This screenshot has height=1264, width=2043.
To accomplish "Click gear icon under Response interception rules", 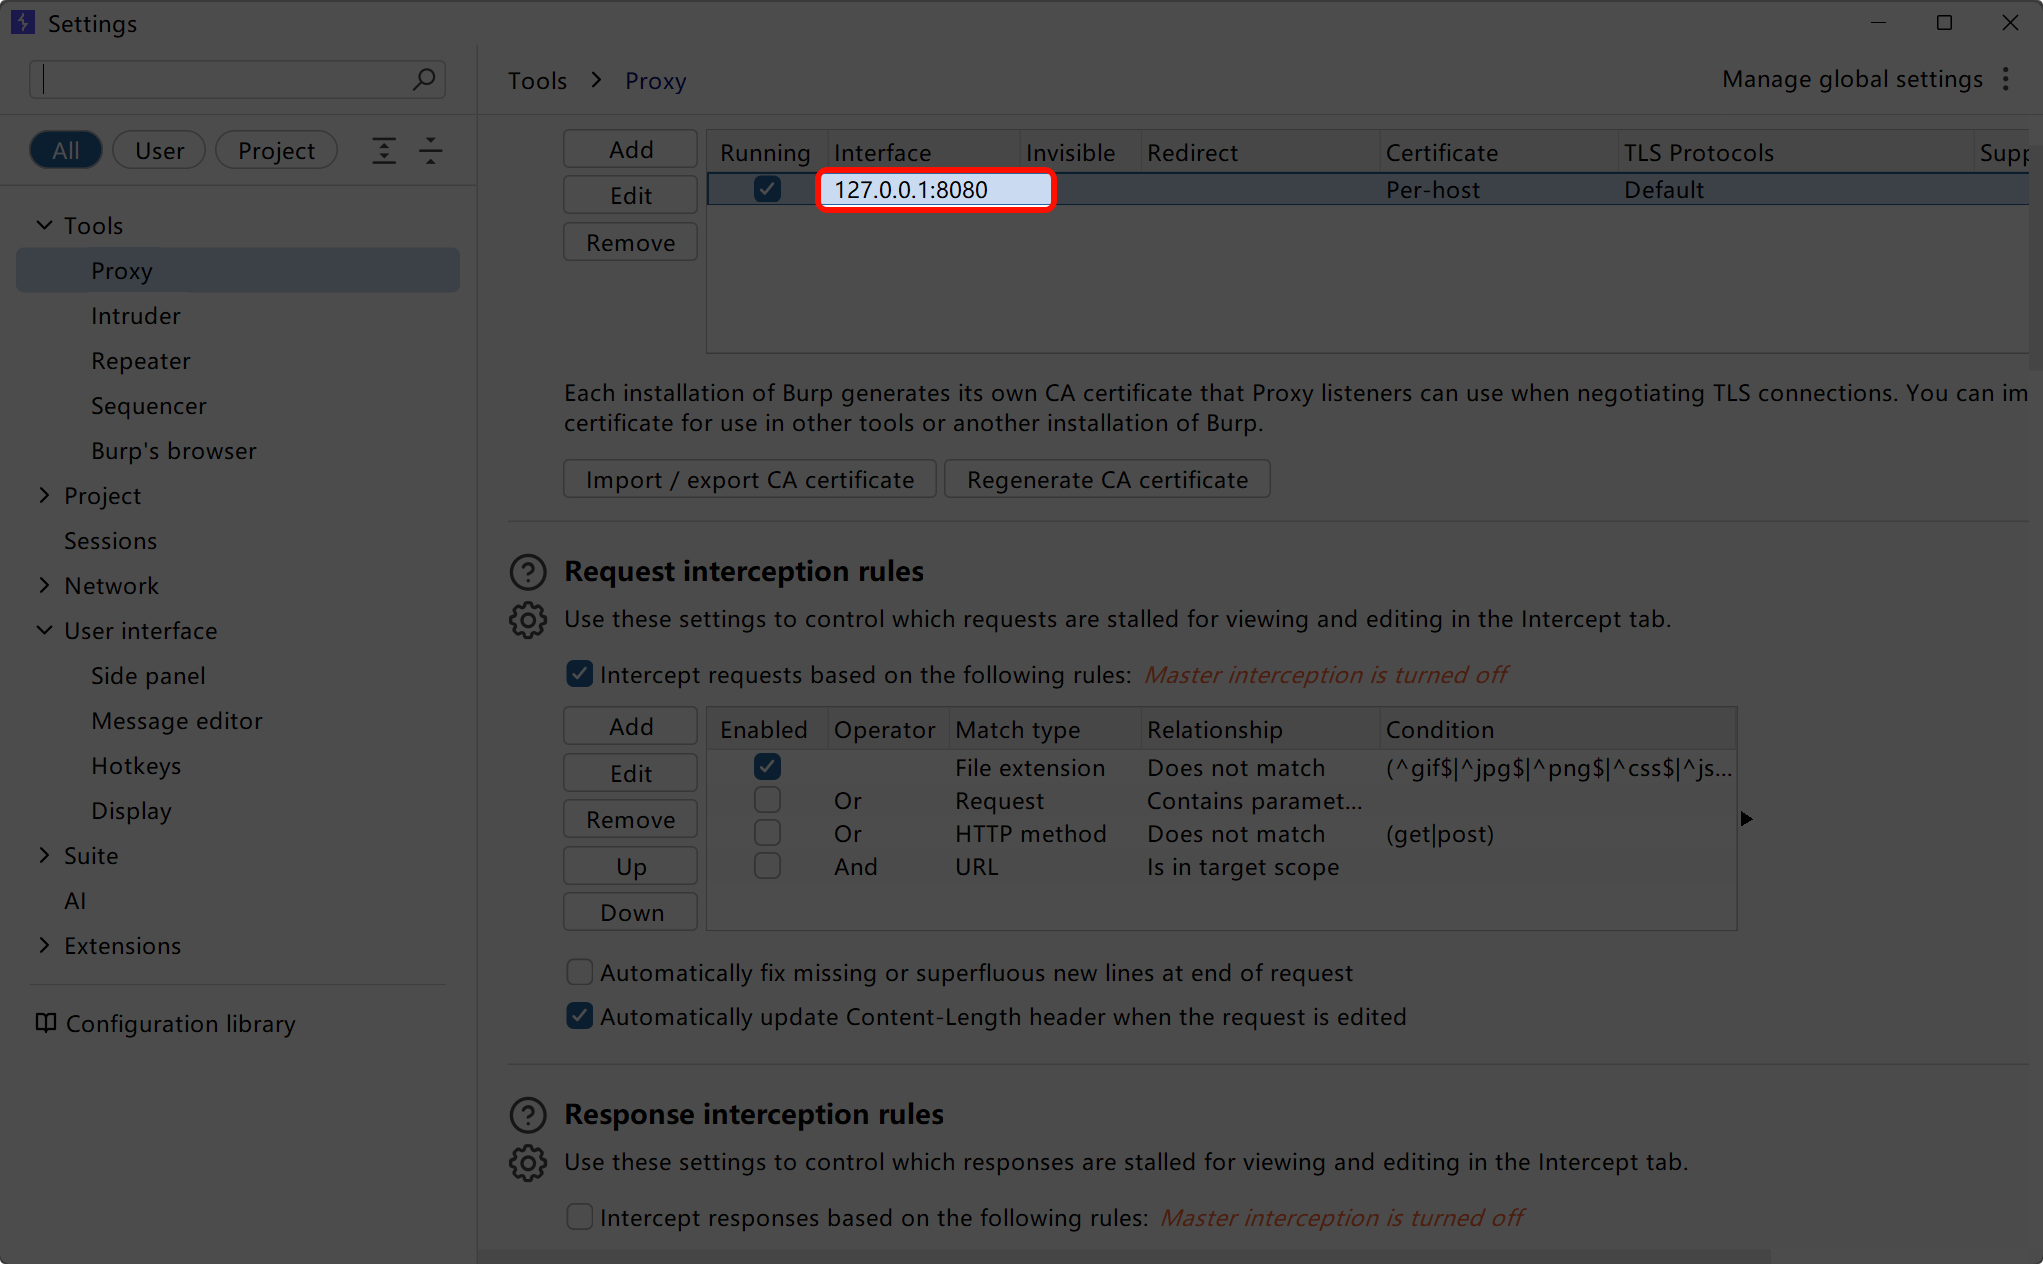I will (528, 1163).
